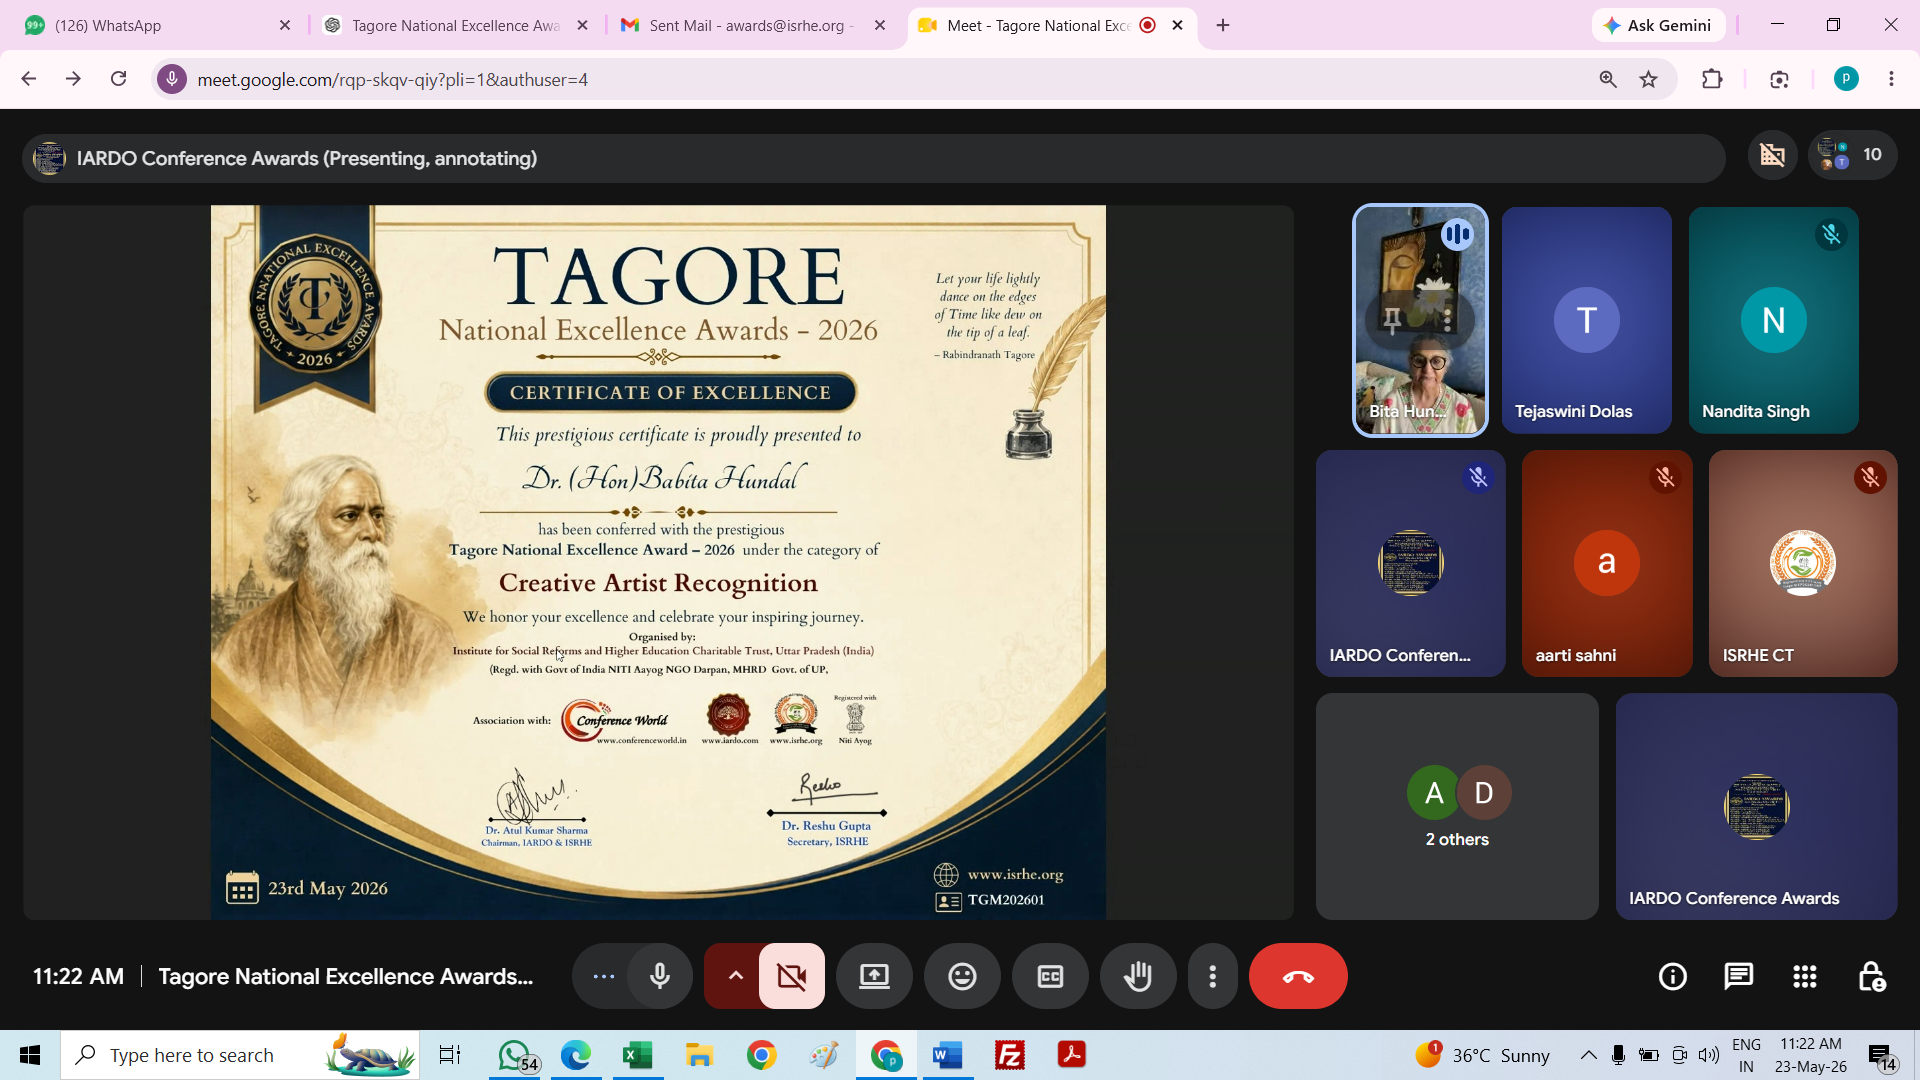Open more options on Bita Hundal's tile
Screen dimensions: 1920x1080
1447,320
